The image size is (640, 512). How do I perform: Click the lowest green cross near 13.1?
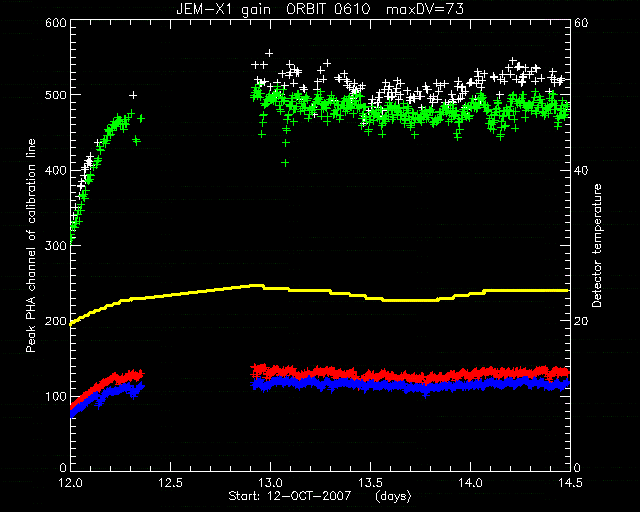[x=285, y=163]
